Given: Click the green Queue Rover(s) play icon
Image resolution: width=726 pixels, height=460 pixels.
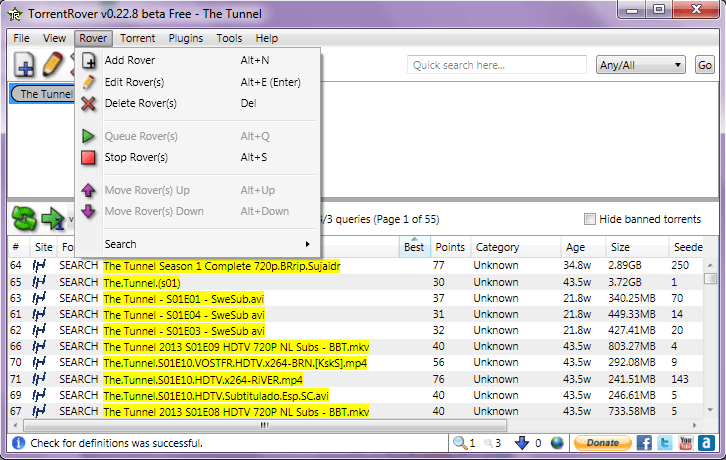Looking at the screenshot, I should click(x=88, y=136).
